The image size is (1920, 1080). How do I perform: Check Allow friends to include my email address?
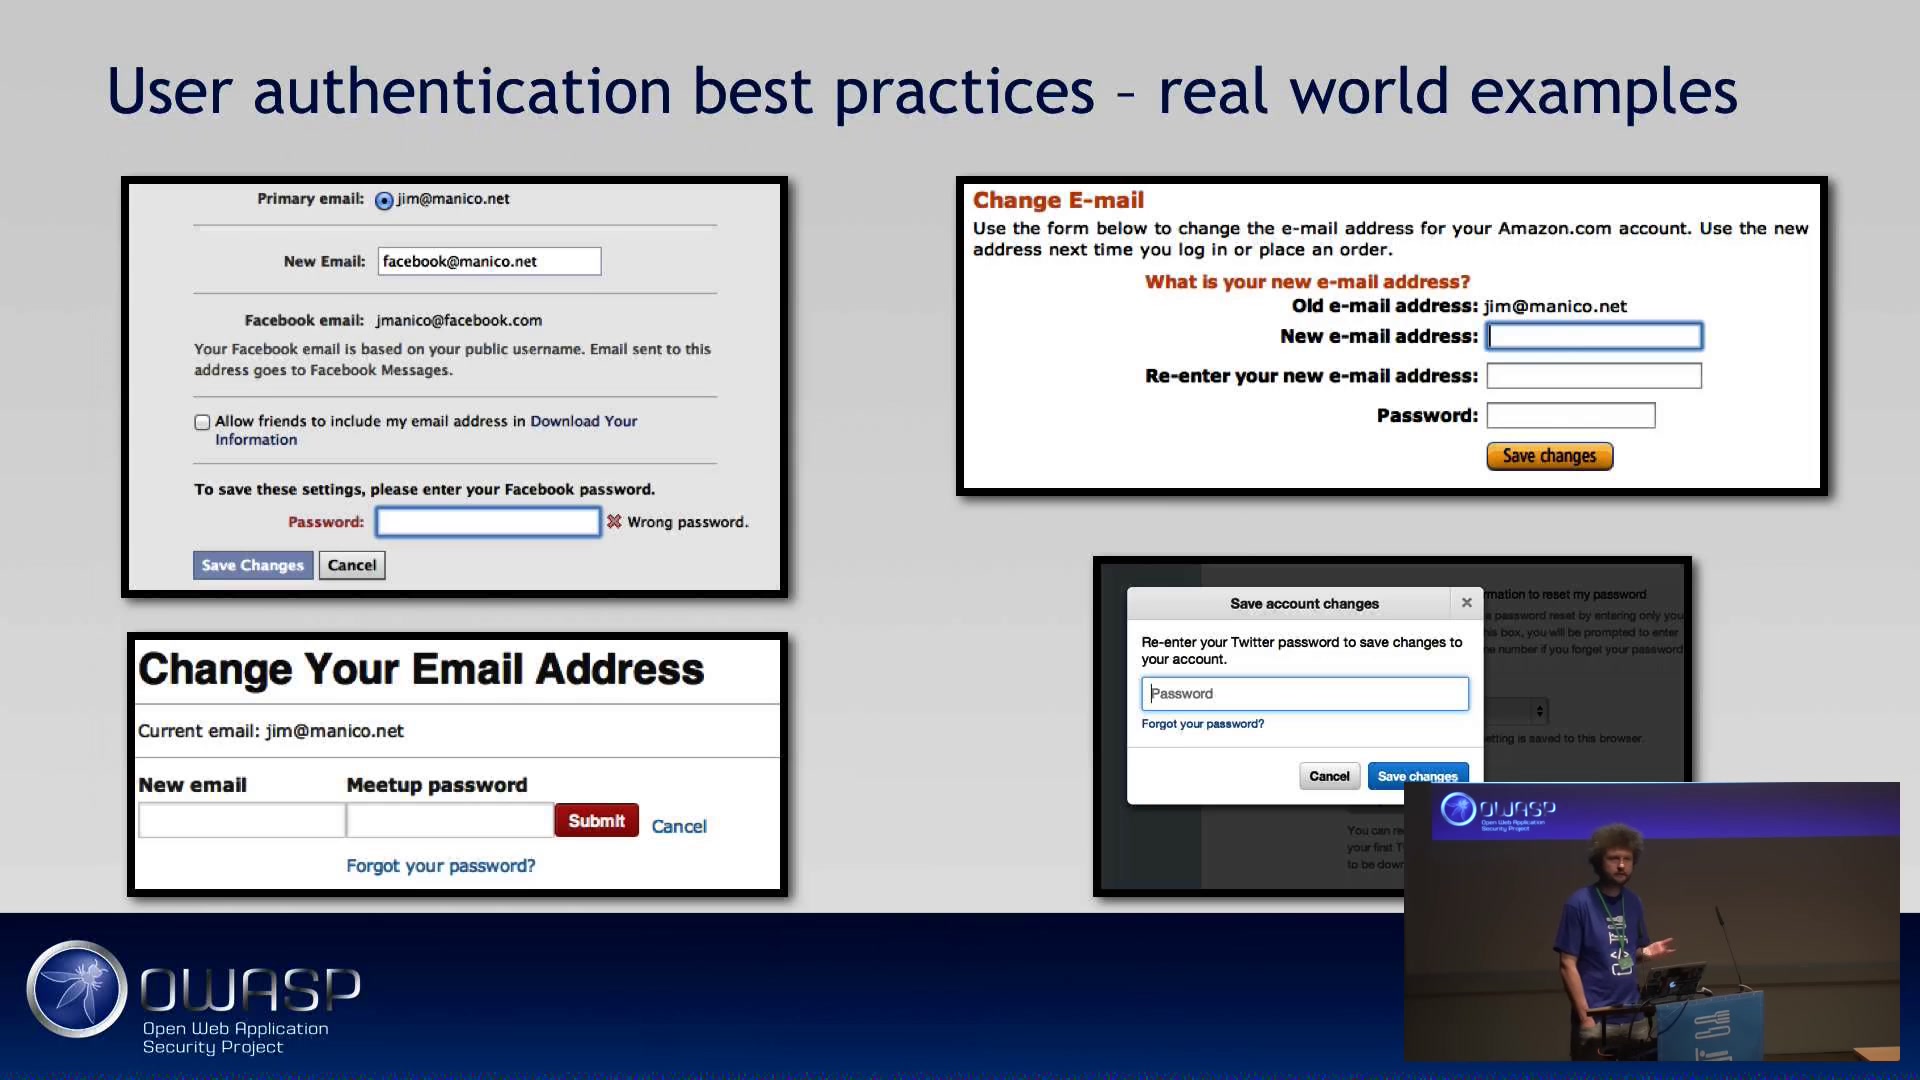(x=202, y=422)
